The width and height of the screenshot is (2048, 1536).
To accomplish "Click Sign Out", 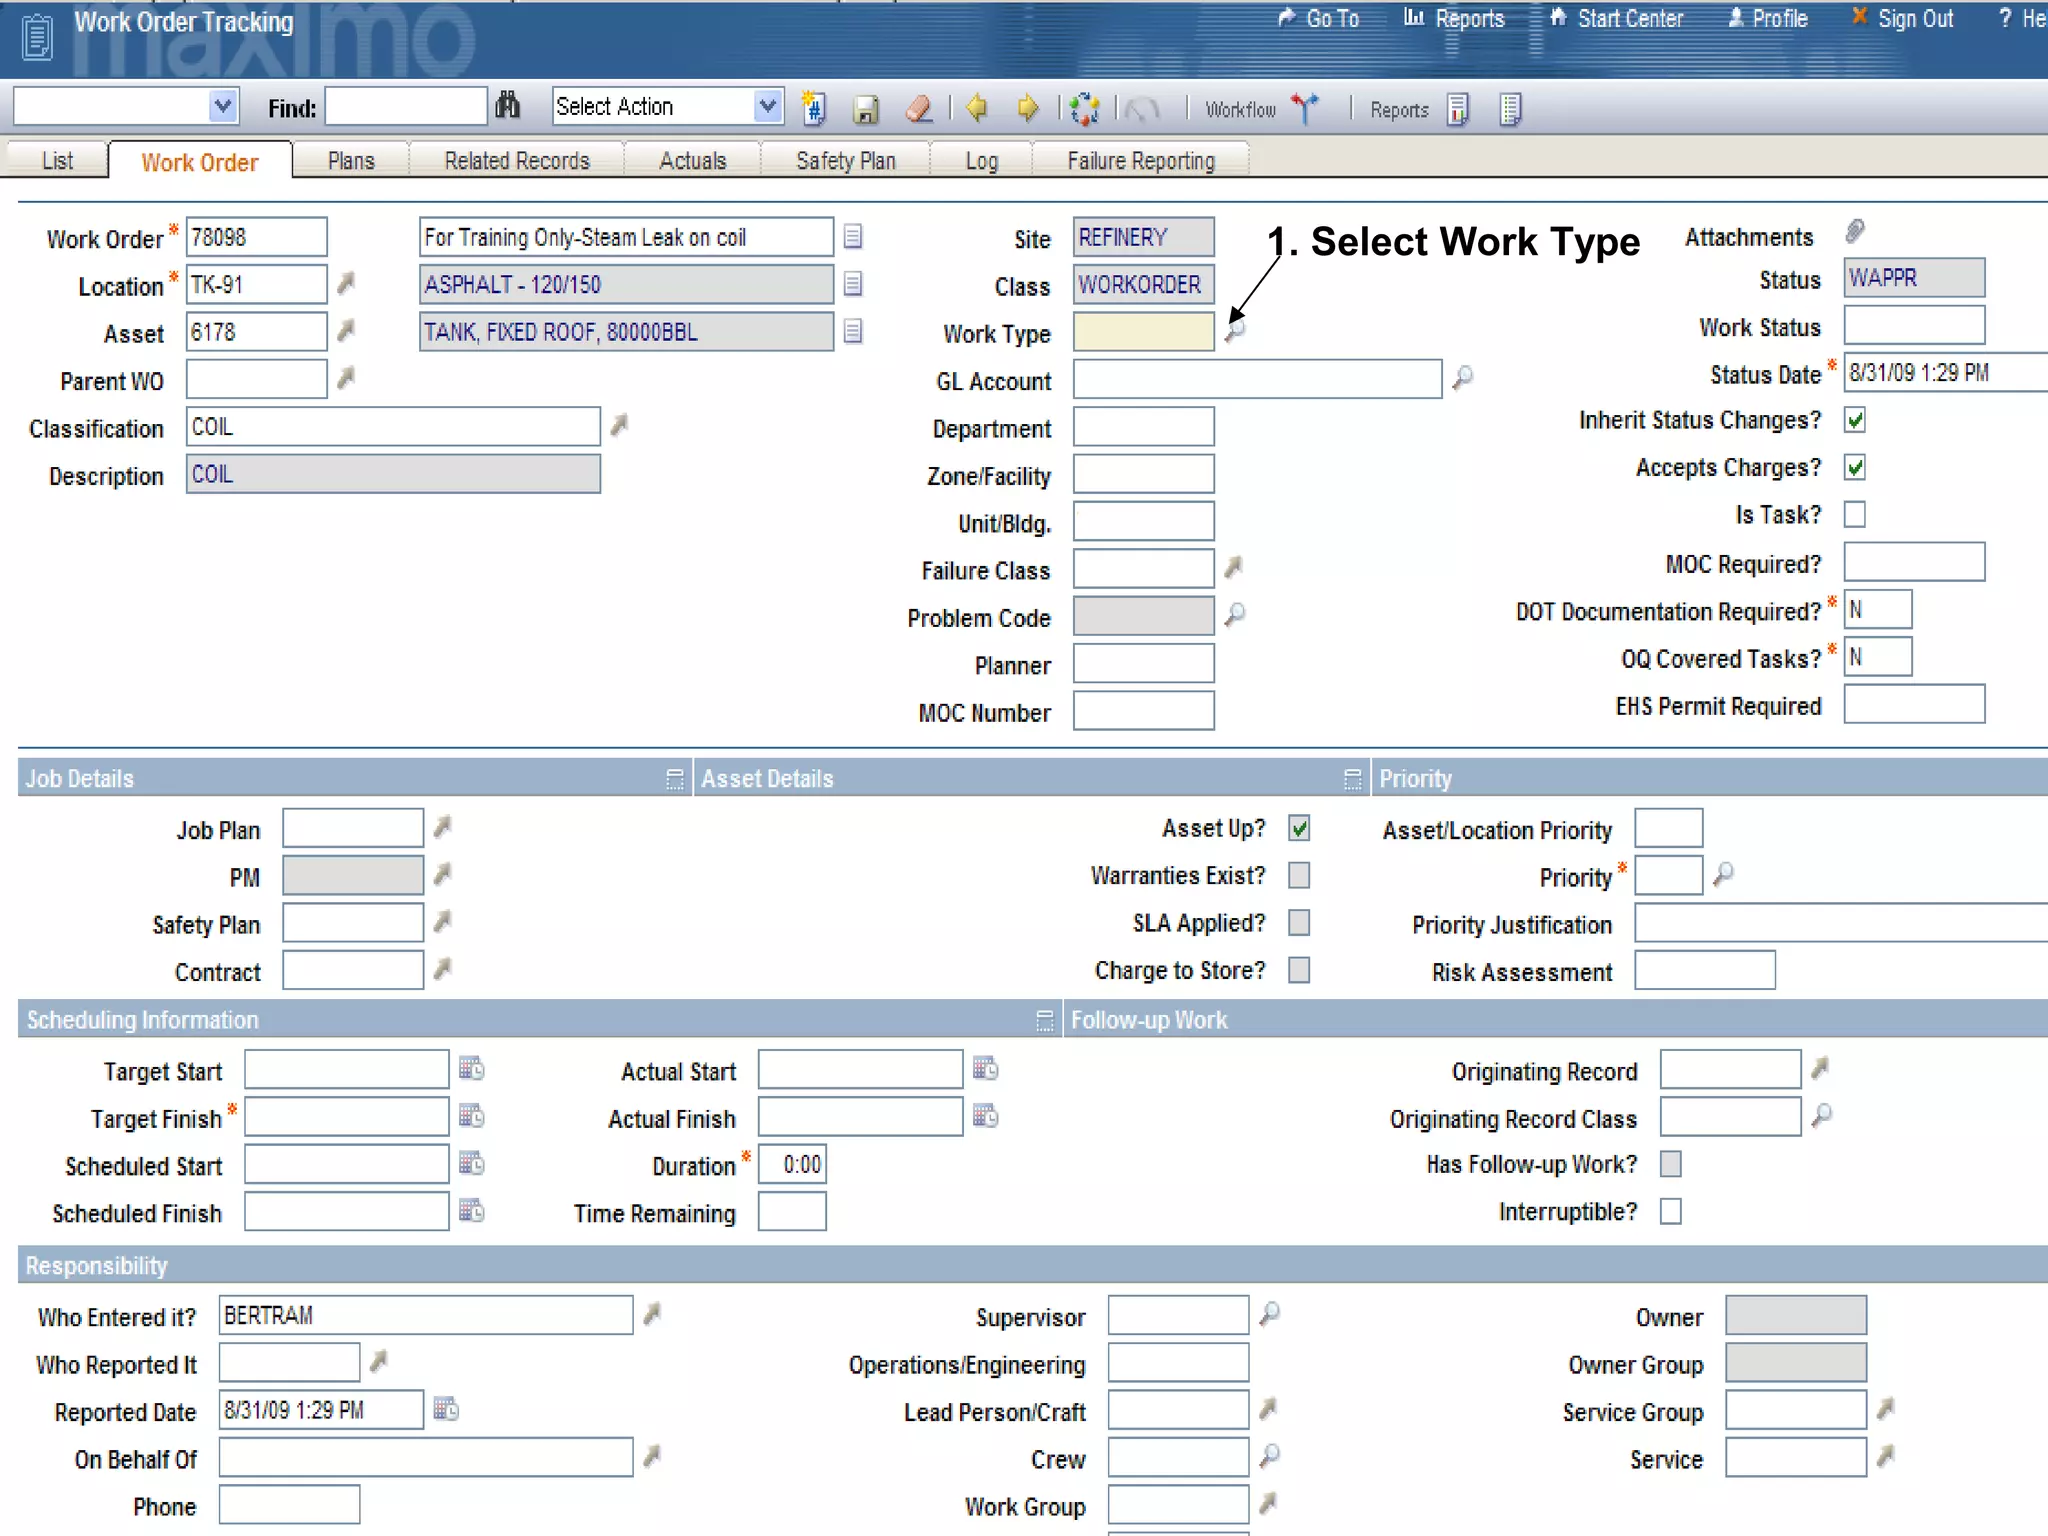I will [x=1902, y=18].
